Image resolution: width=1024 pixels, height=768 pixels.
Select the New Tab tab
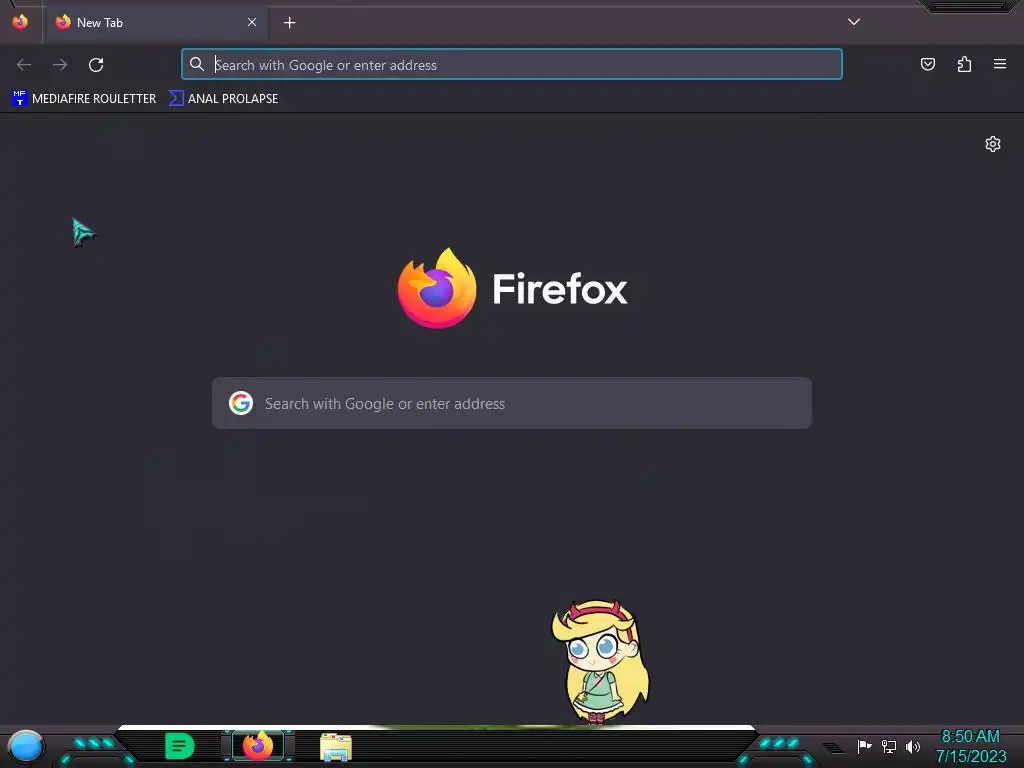click(x=155, y=22)
